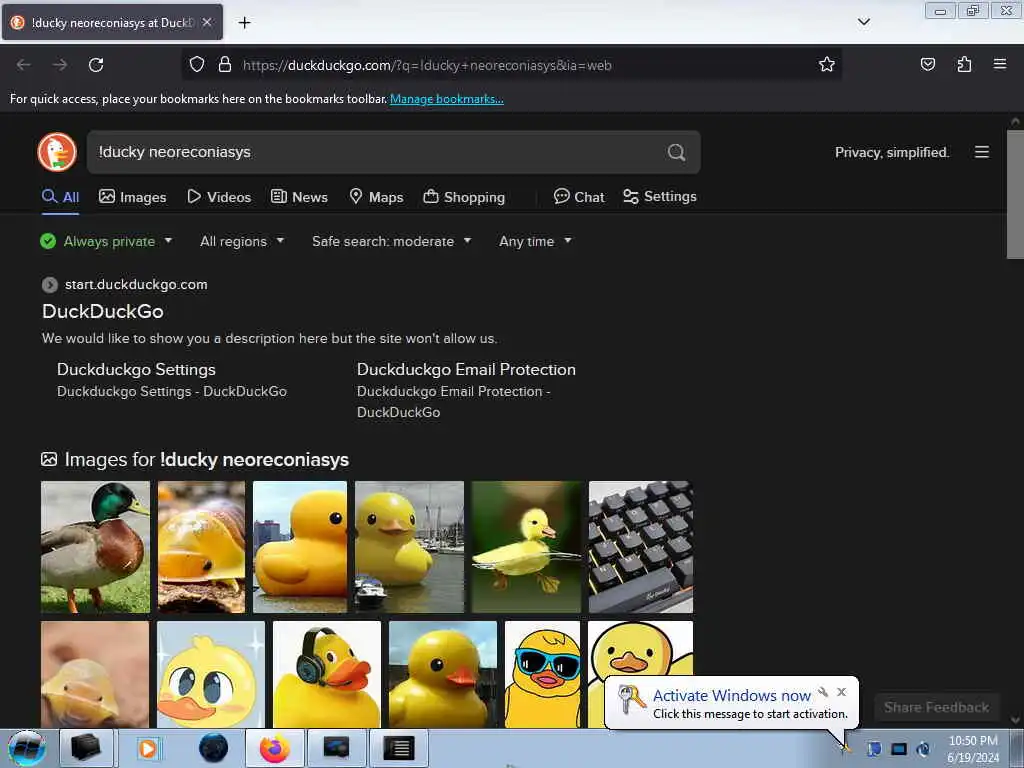The width and height of the screenshot is (1024, 768).
Task: Open the Any time filter dropdown
Action: click(535, 241)
